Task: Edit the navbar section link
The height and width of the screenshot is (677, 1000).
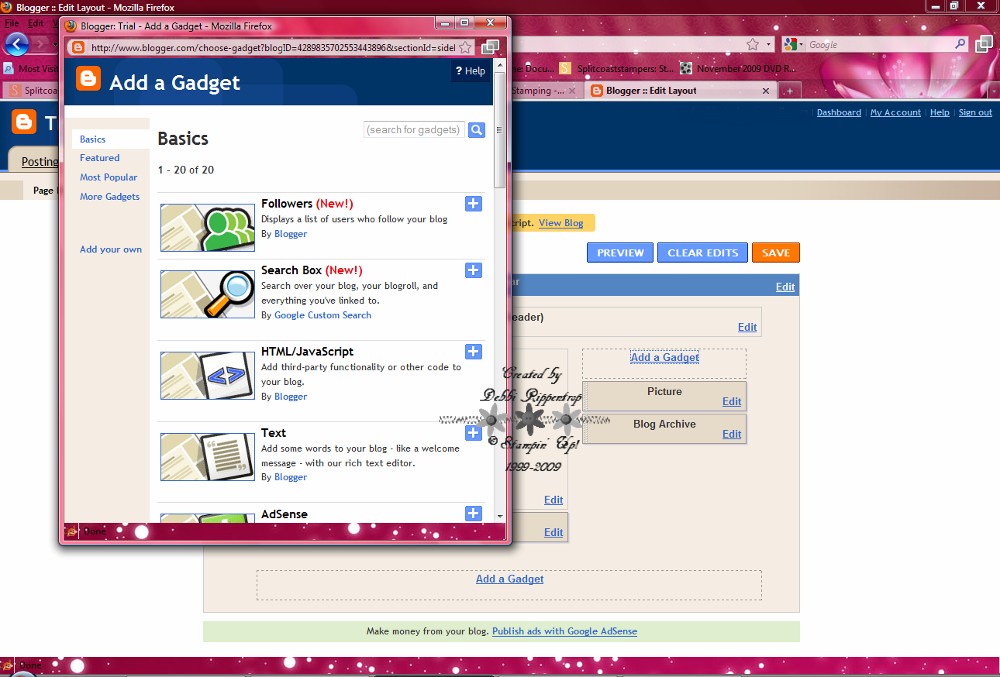Action: click(x=785, y=287)
